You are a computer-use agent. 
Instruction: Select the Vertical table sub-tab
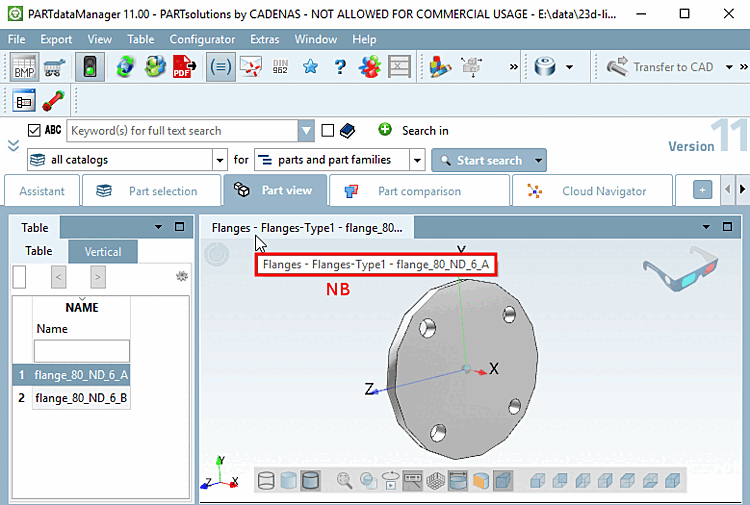[103, 252]
